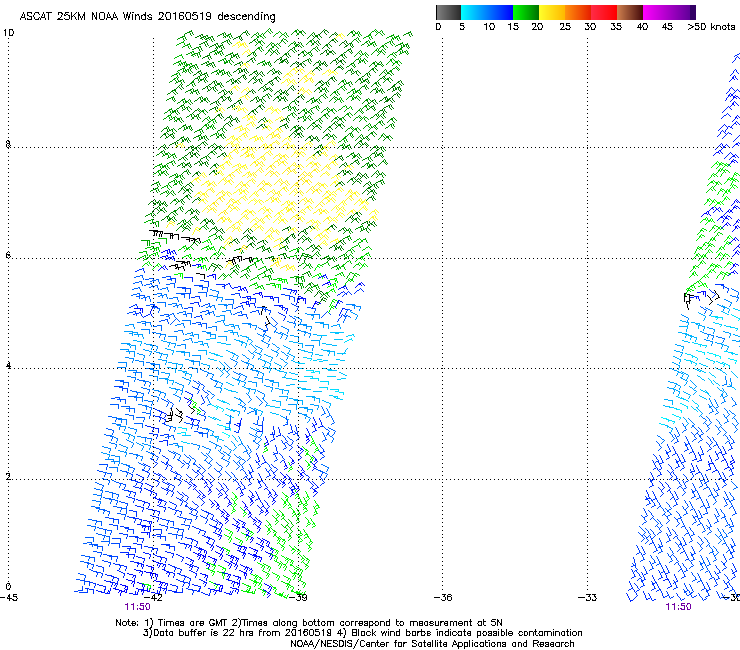Click the brown 35-40 knots color swatch

(x=630, y=12)
